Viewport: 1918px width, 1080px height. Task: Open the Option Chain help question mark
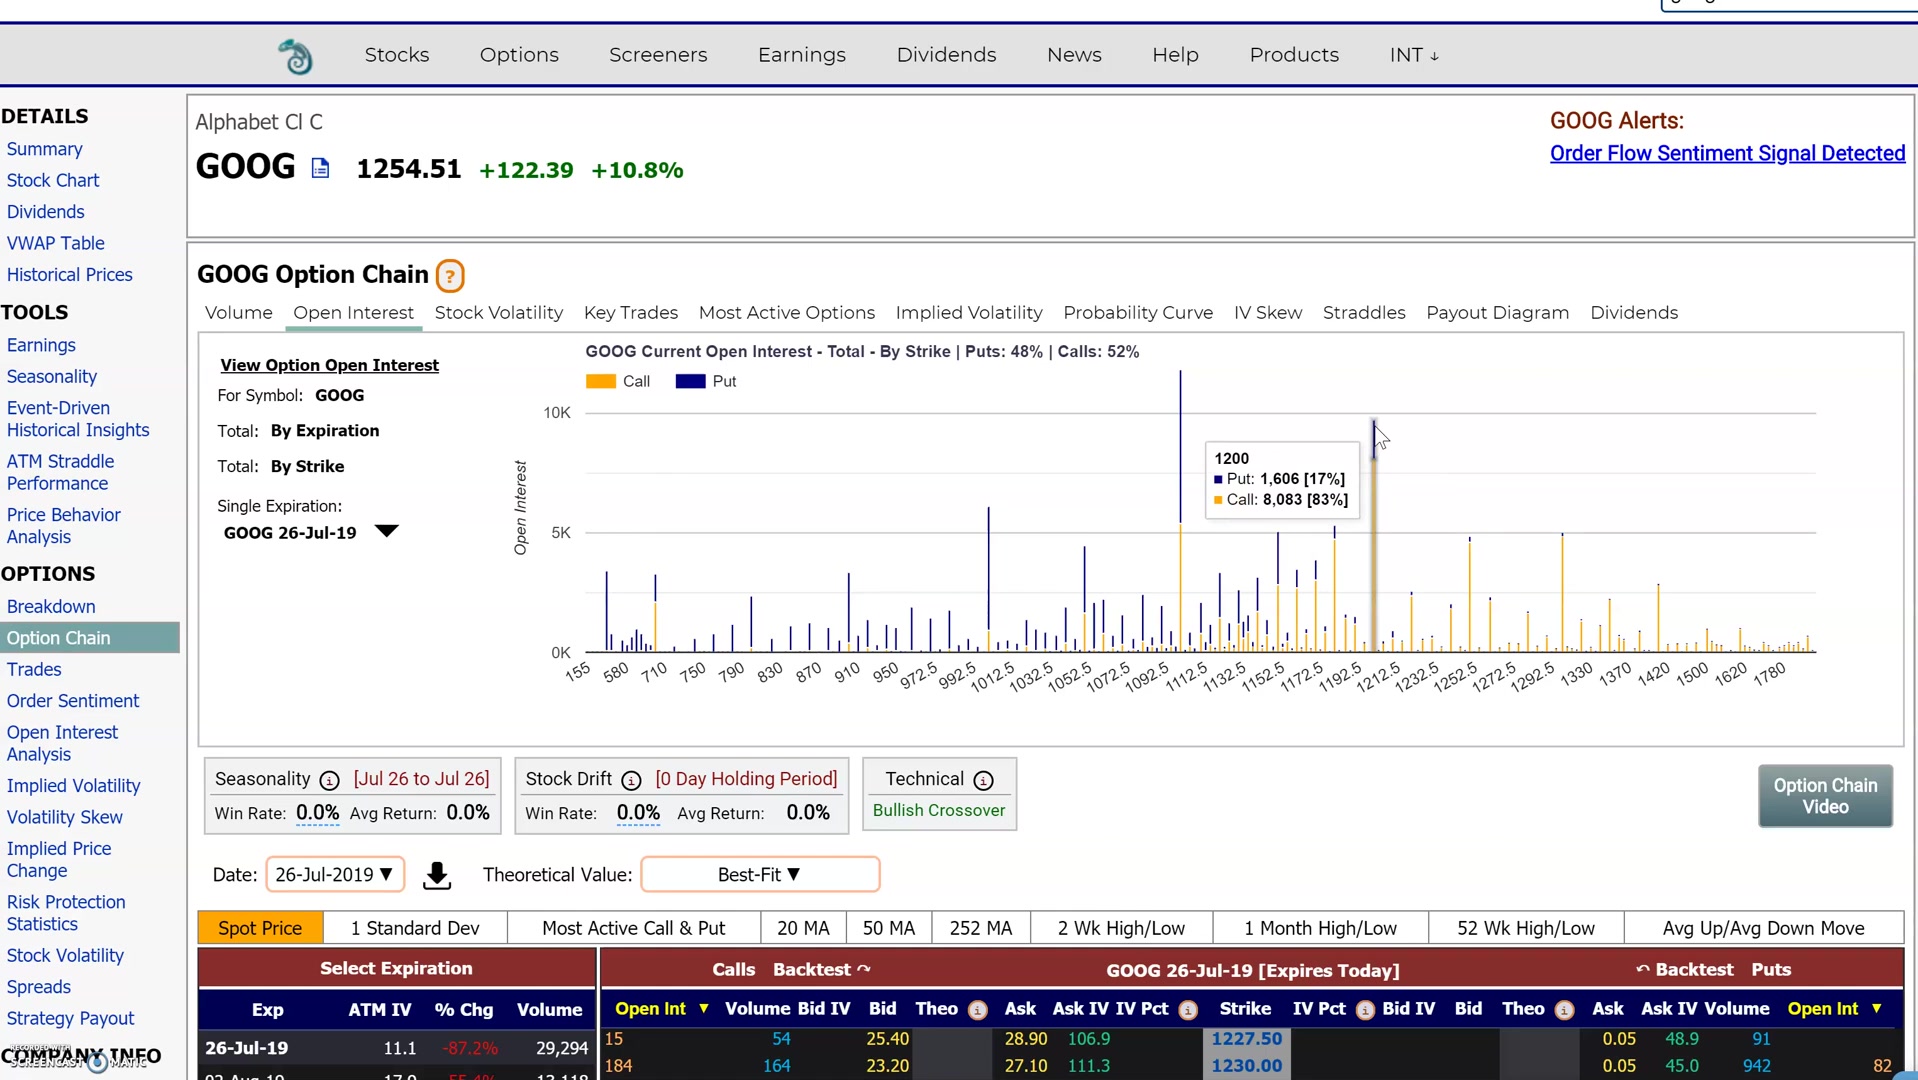450,276
